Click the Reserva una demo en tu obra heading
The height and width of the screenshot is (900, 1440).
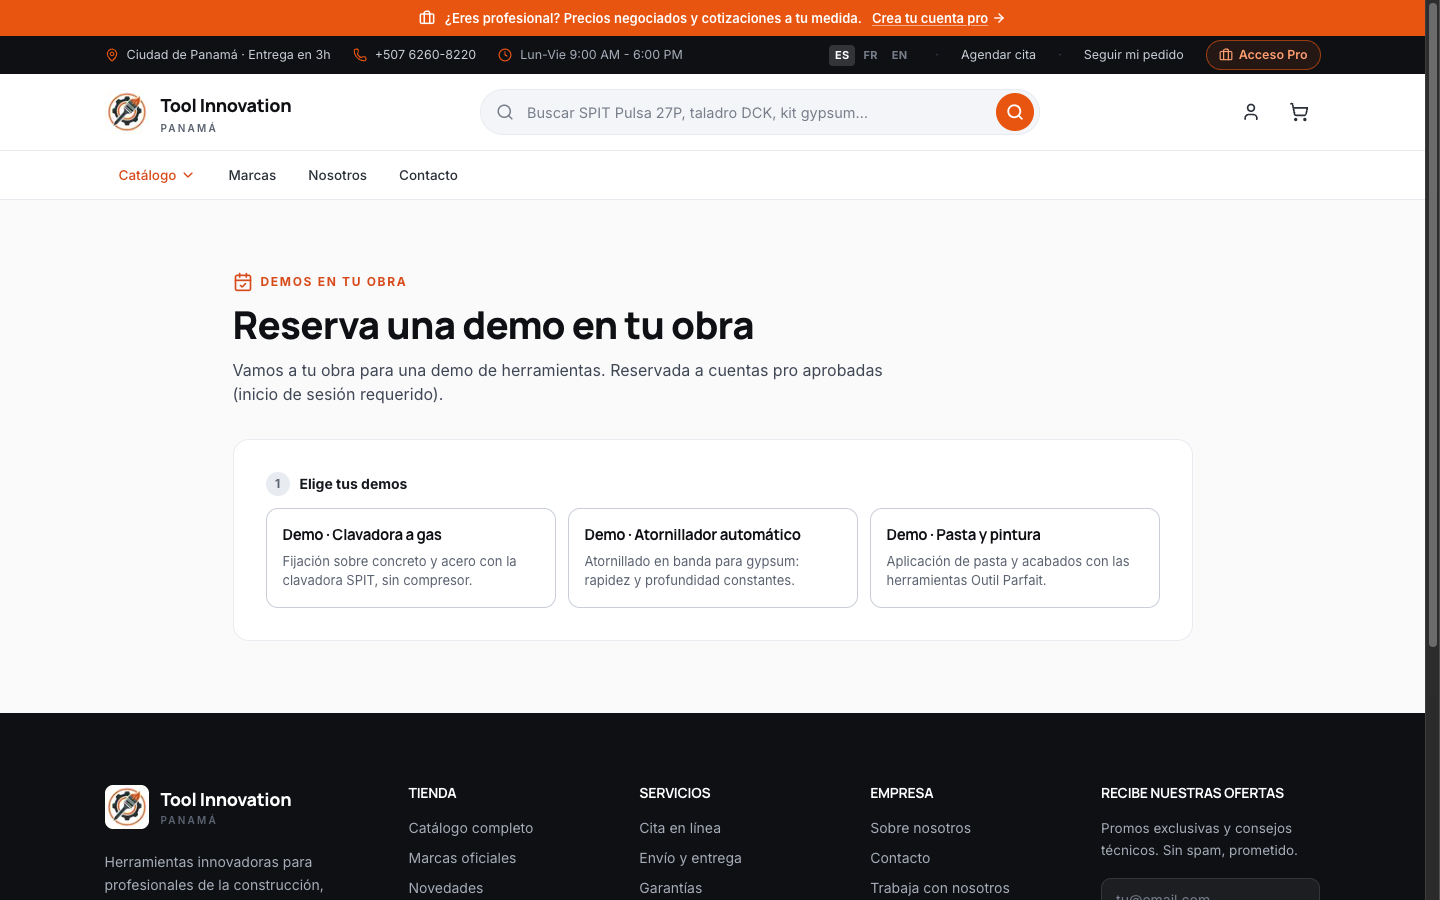(x=493, y=325)
